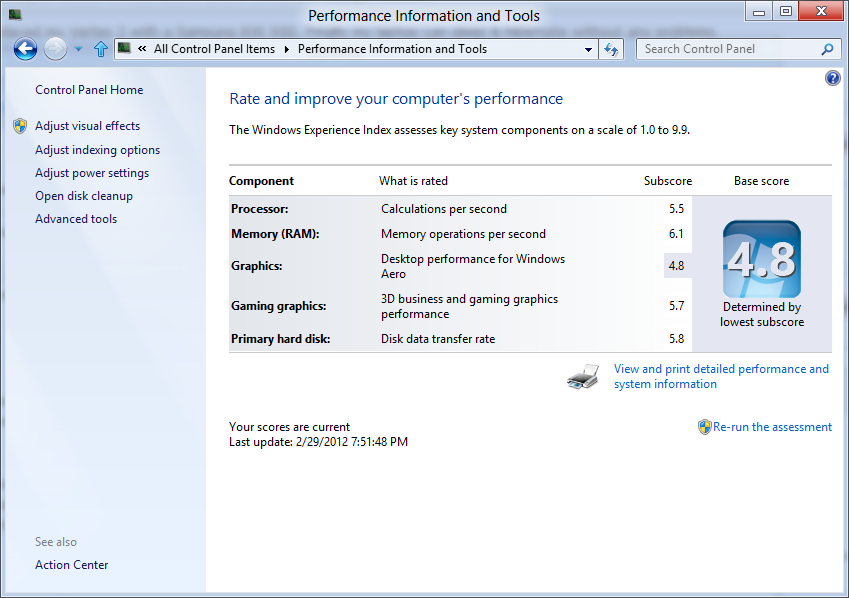Close the Performance Information and Tools window
The width and height of the screenshot is (849, 598).
[821, 11]
